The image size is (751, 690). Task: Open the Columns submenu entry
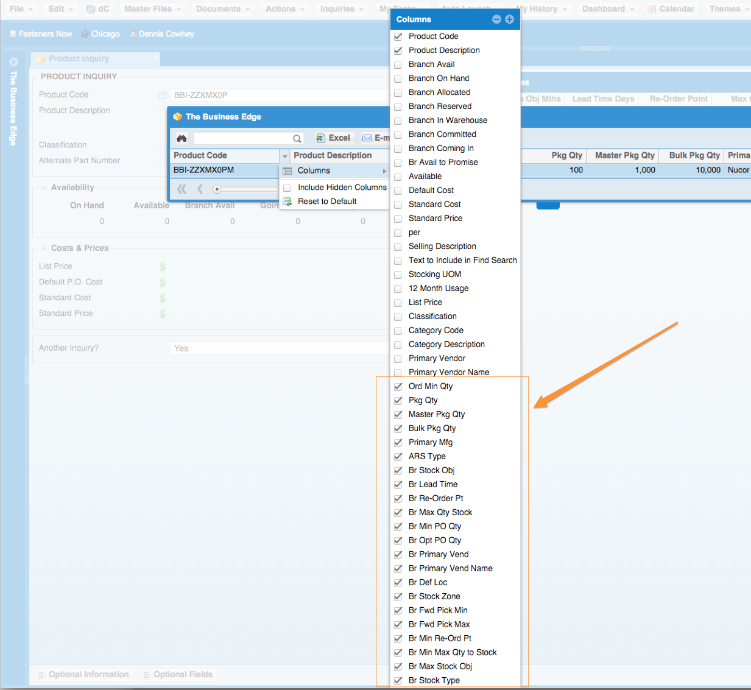(334, 171)
